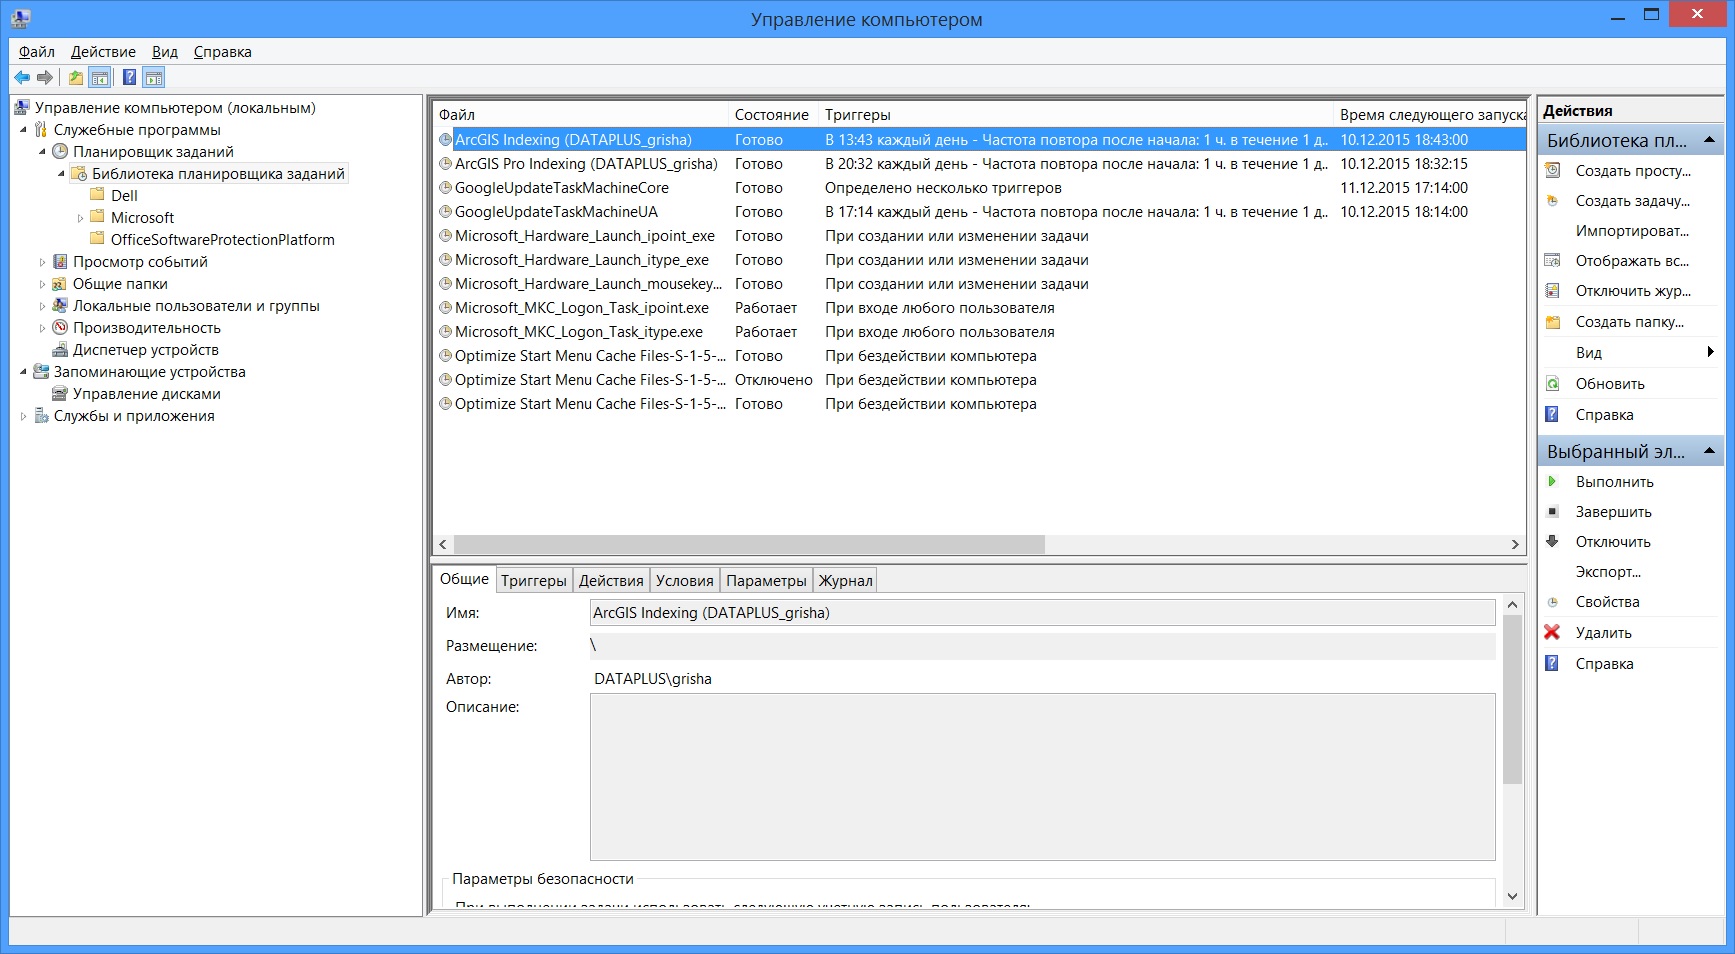Click the green Run (Выполнить) action
This screenshot has width=1735, height=954.
[x=1613, y=482]
